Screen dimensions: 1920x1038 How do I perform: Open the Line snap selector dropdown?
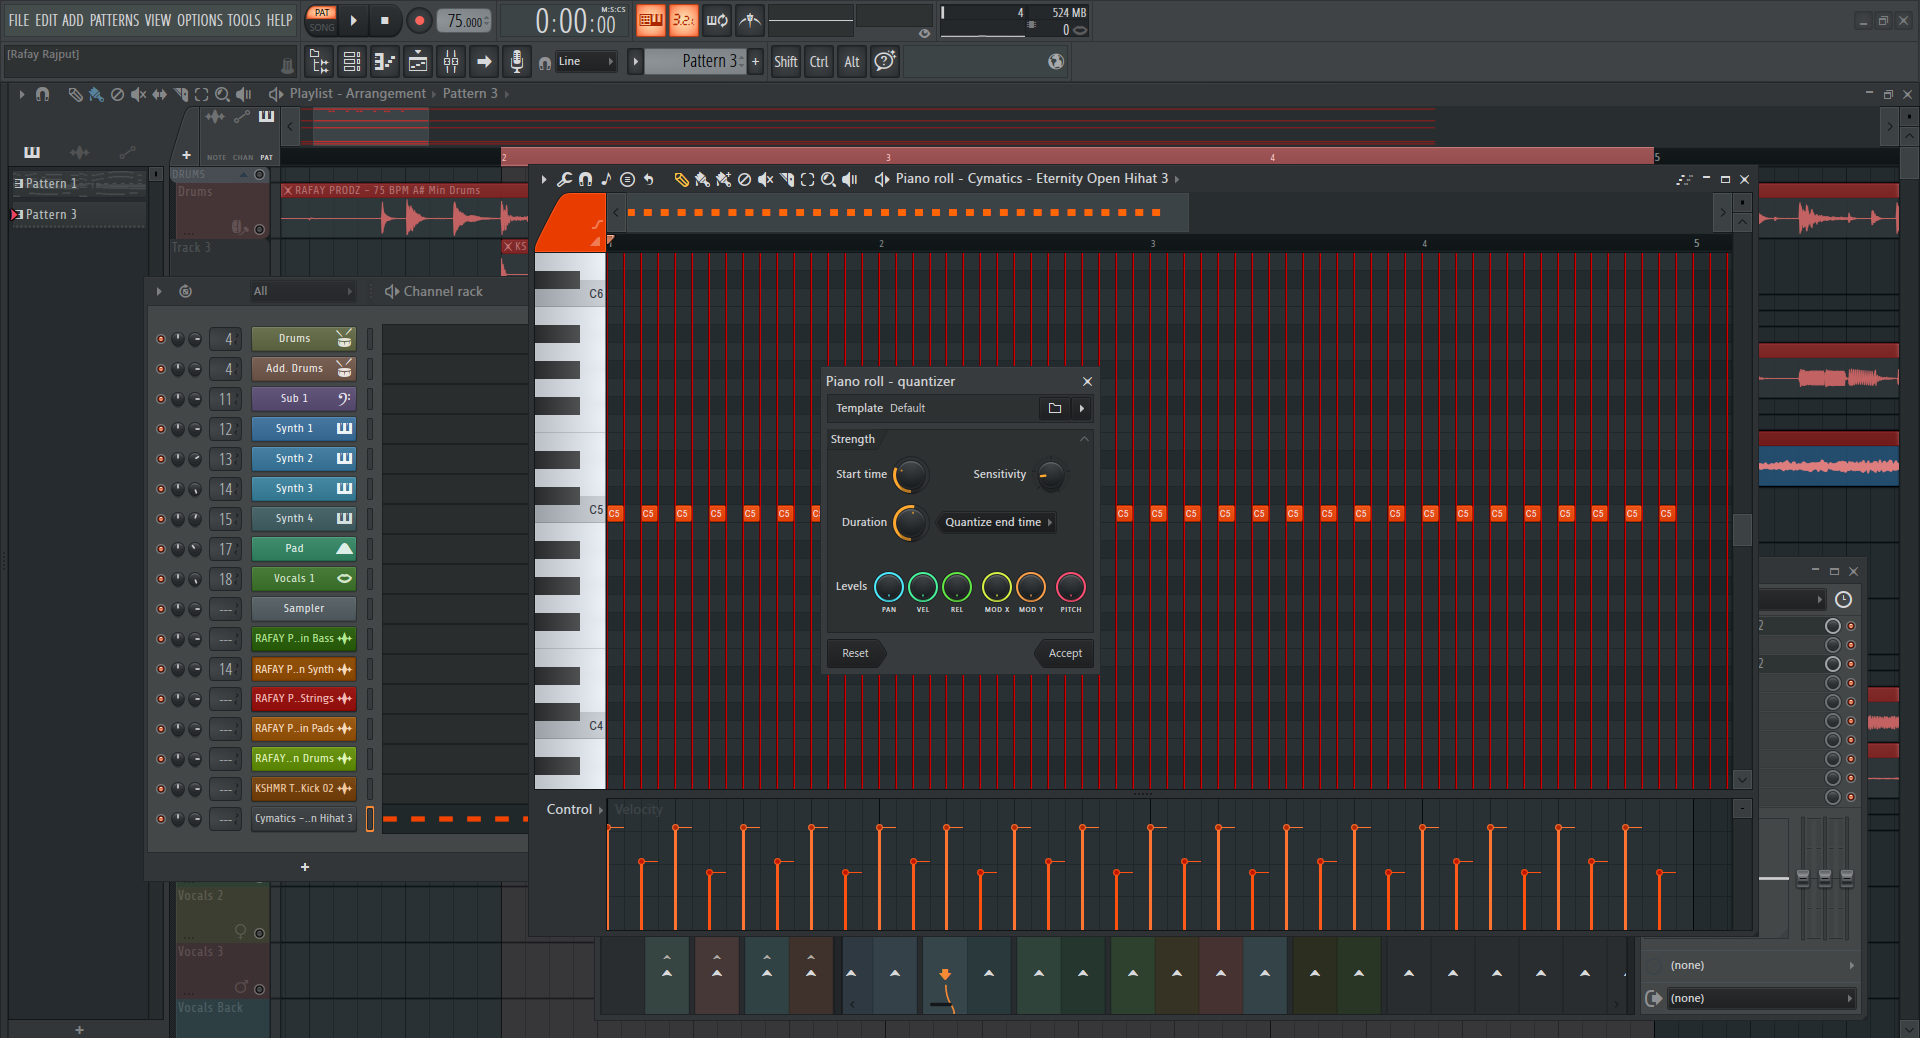[x=586, y=62]
